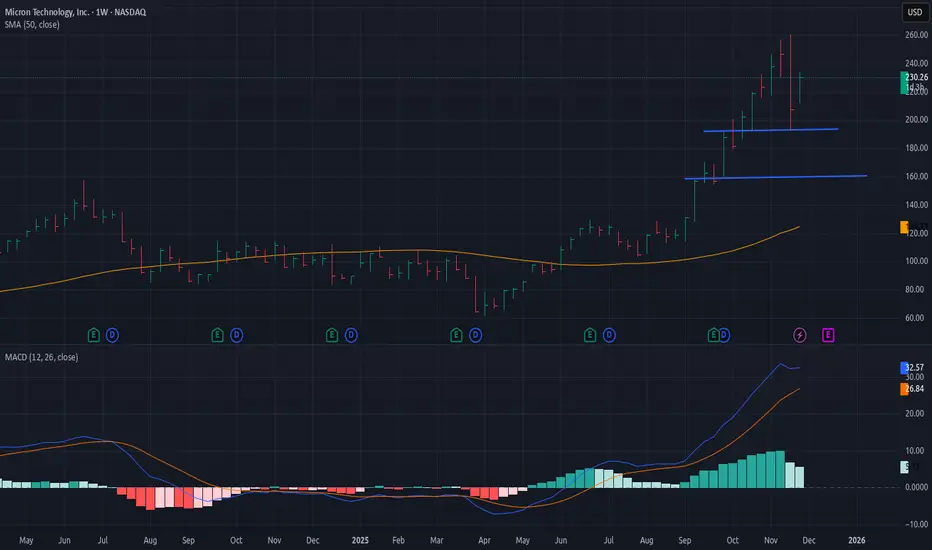The image size is (932, 550).
Task: Select the SMA (50, close) indicator legend
Action: click(x=32, y=24)
